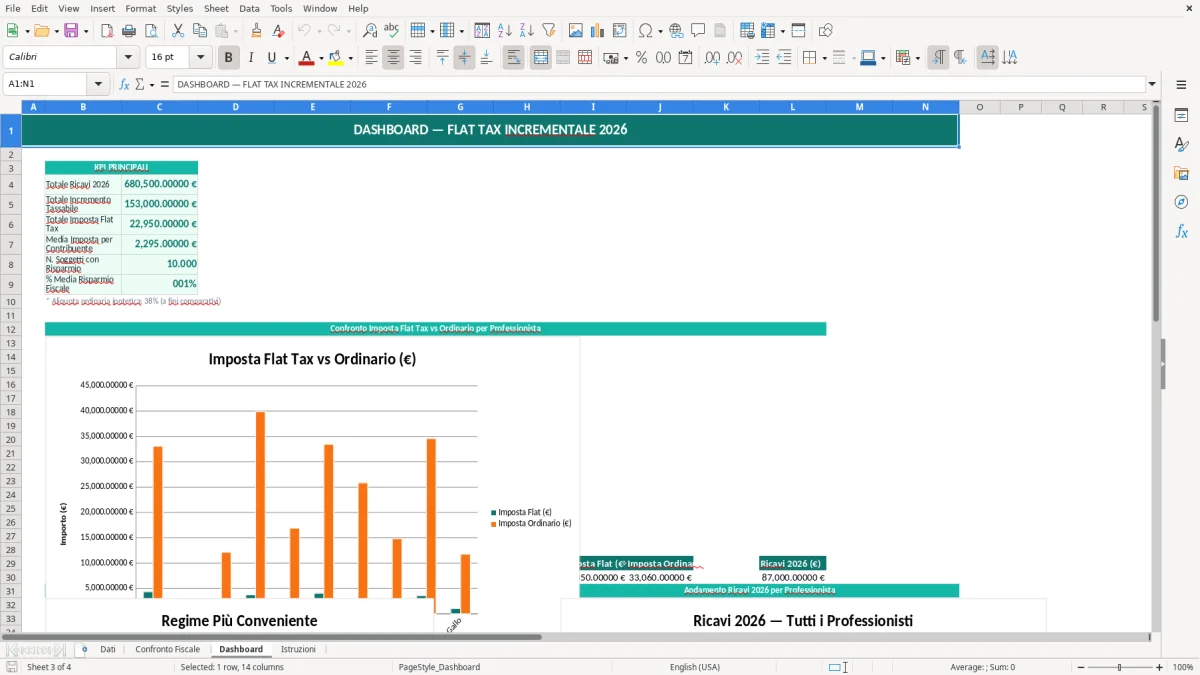Switch to the Dati sheet tab
1200x675 pixels.
click(108, 650)
